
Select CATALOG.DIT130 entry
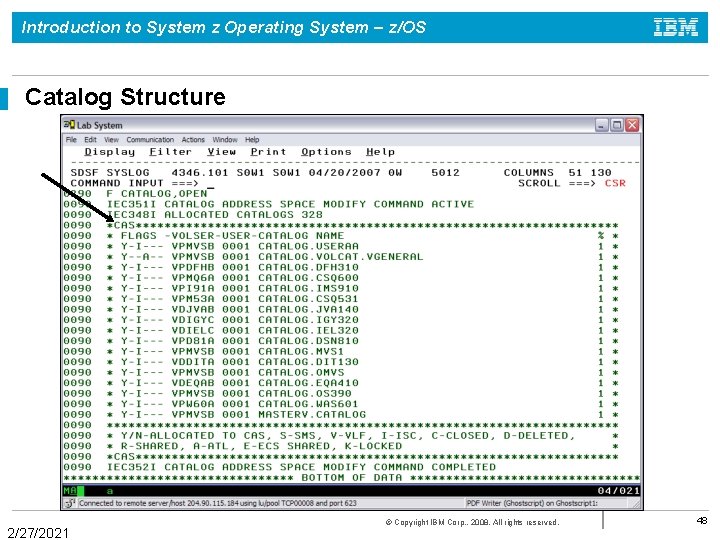pyautogui.click(x=308, y=362)
